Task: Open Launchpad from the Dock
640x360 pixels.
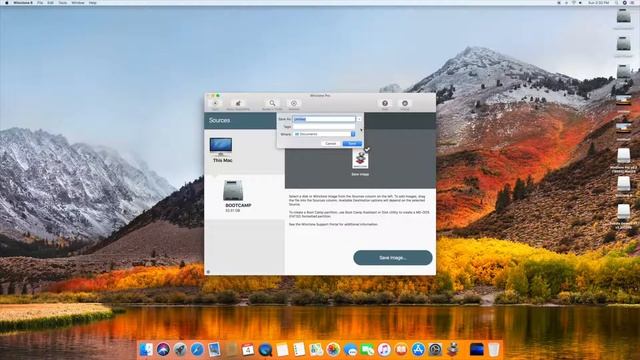Action: (180, 350)
